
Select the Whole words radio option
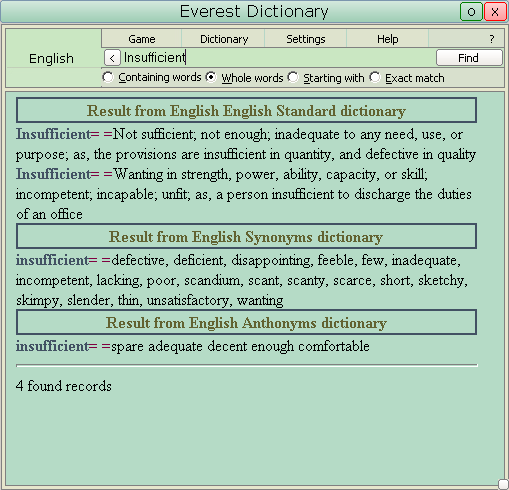pos(211,77)
